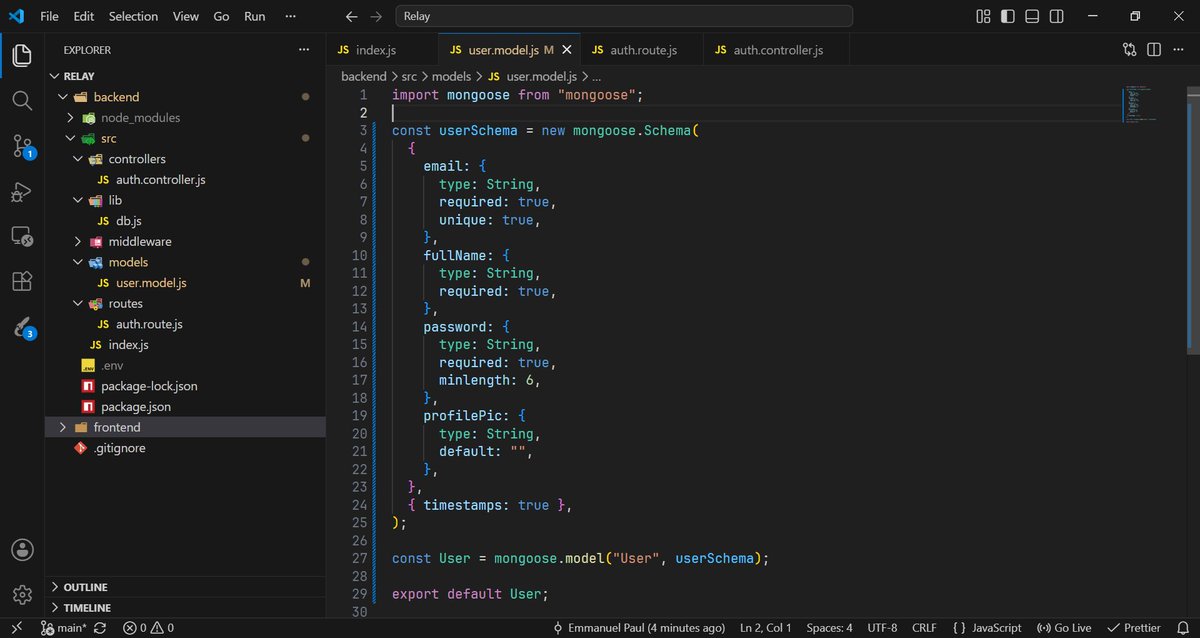The height and width of the screenshot is (638, 1200).
Task: Open notifications bell in status bar
Action: (x=1183, y=628)
